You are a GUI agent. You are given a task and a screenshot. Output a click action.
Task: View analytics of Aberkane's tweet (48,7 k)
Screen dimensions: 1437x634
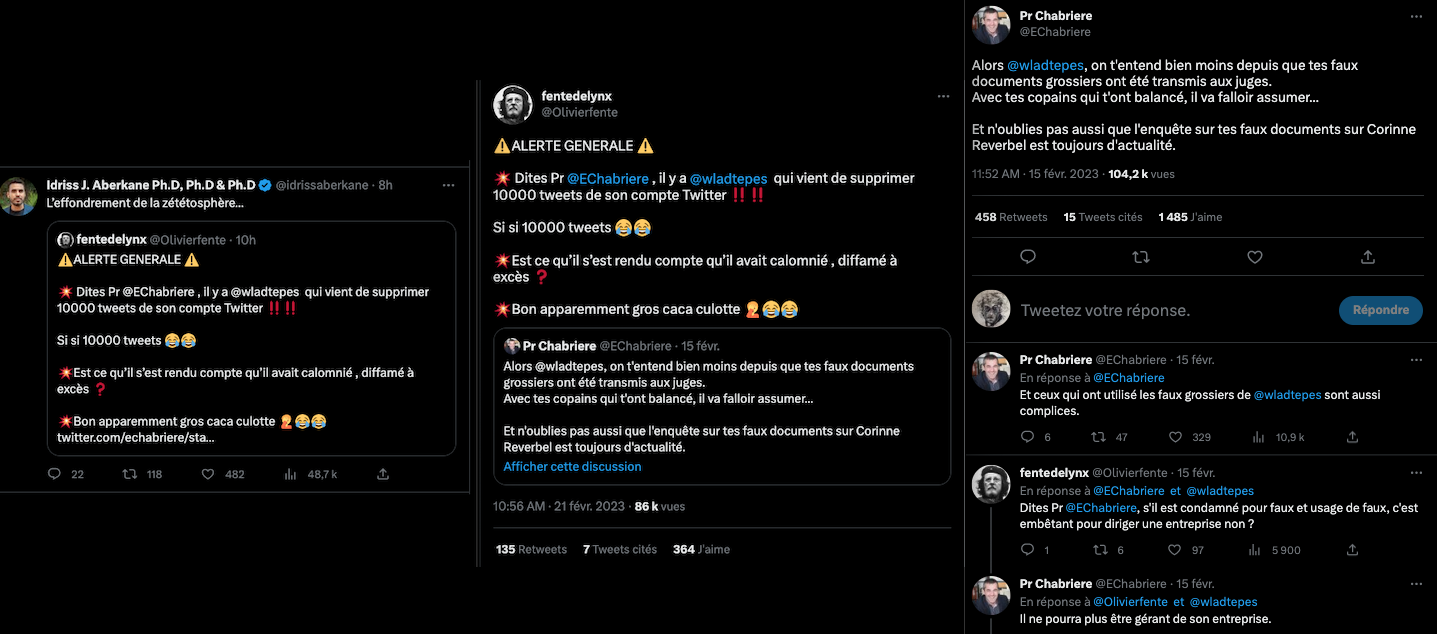tap(291, 474)
